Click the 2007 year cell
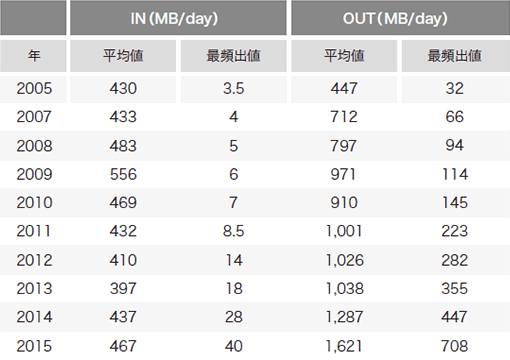510x360 pixels. coord(34,117)
